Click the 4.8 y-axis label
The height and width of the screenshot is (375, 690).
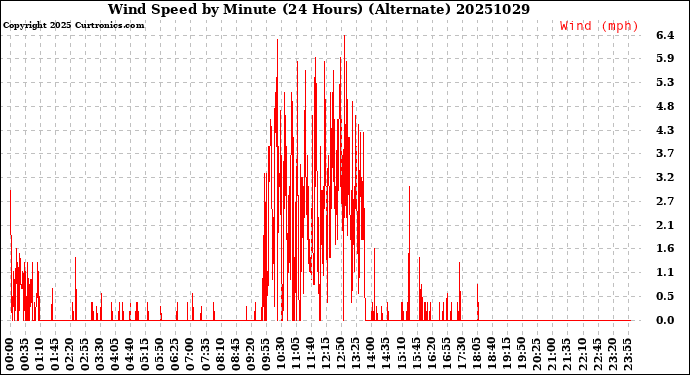tap(665, 106)
